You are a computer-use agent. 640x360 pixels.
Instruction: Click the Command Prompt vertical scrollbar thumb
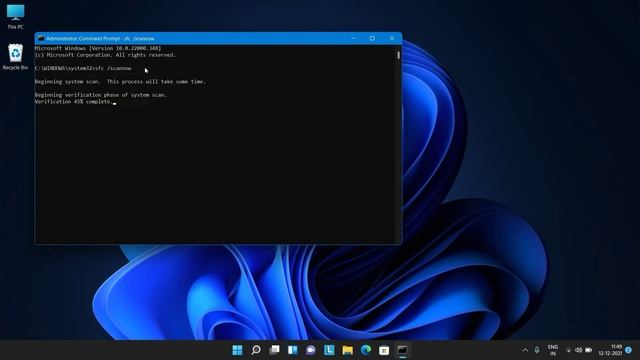(398, 55)
